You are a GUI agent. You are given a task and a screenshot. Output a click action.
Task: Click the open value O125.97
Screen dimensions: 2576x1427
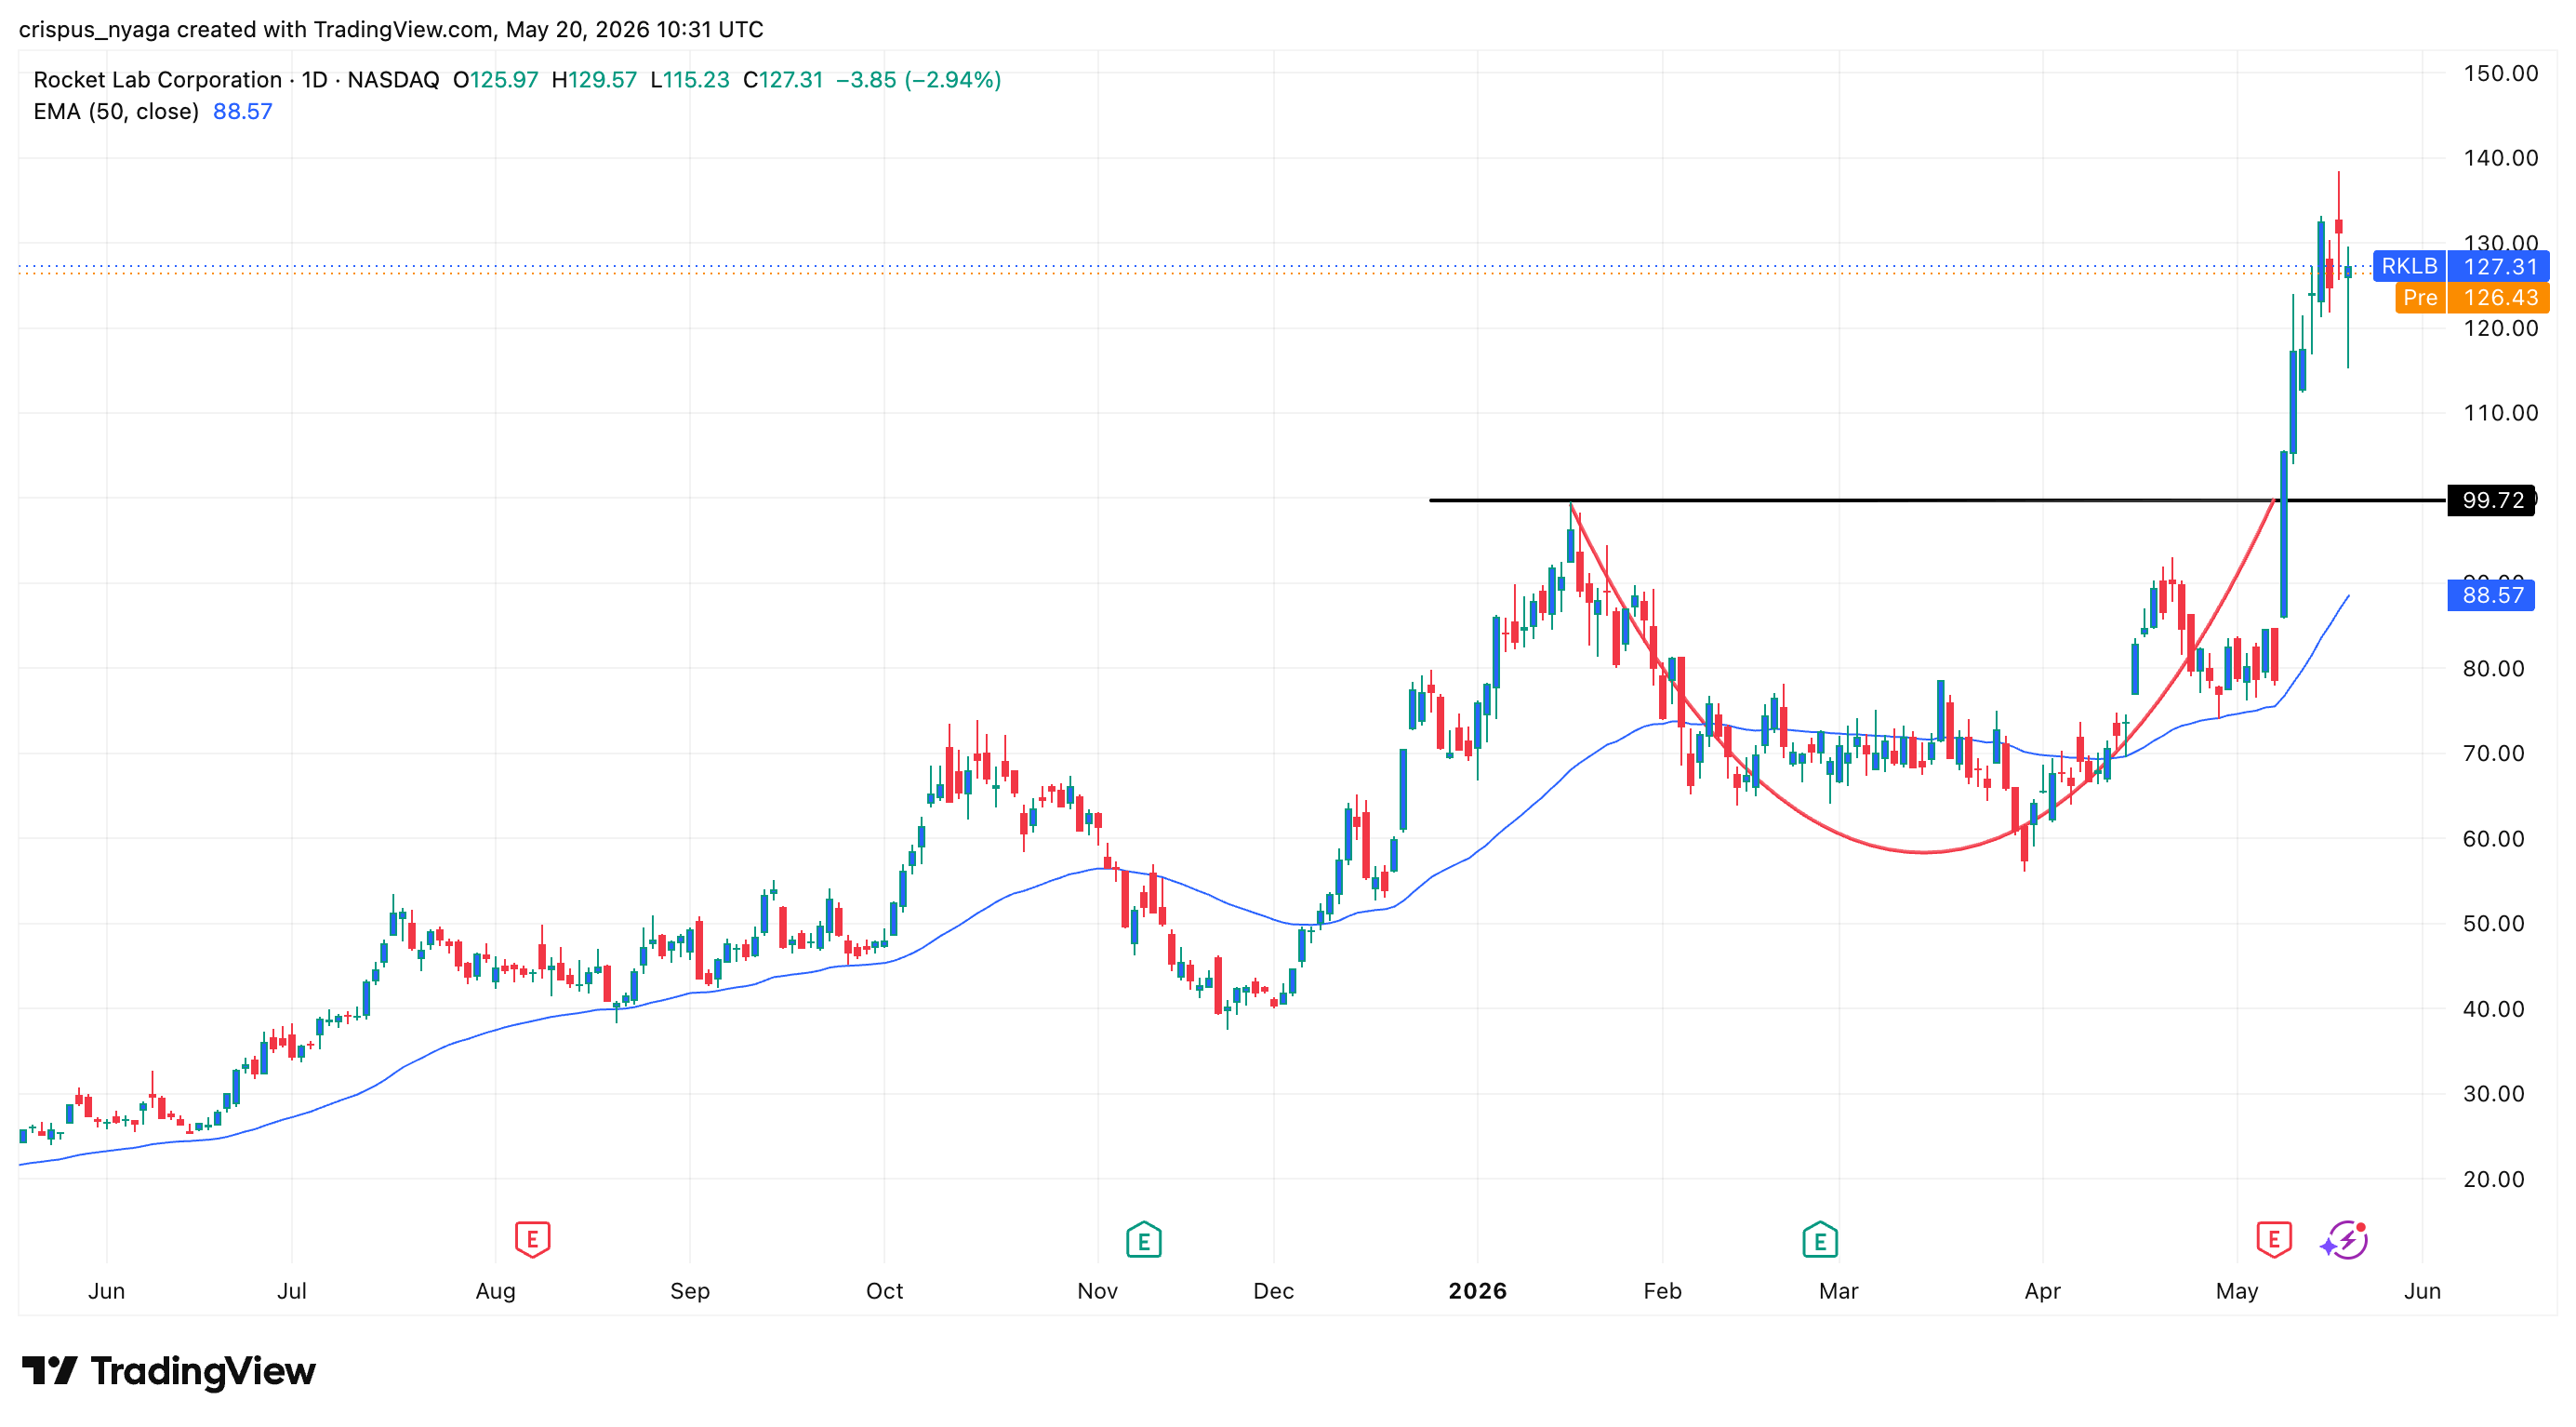point(496,79)
